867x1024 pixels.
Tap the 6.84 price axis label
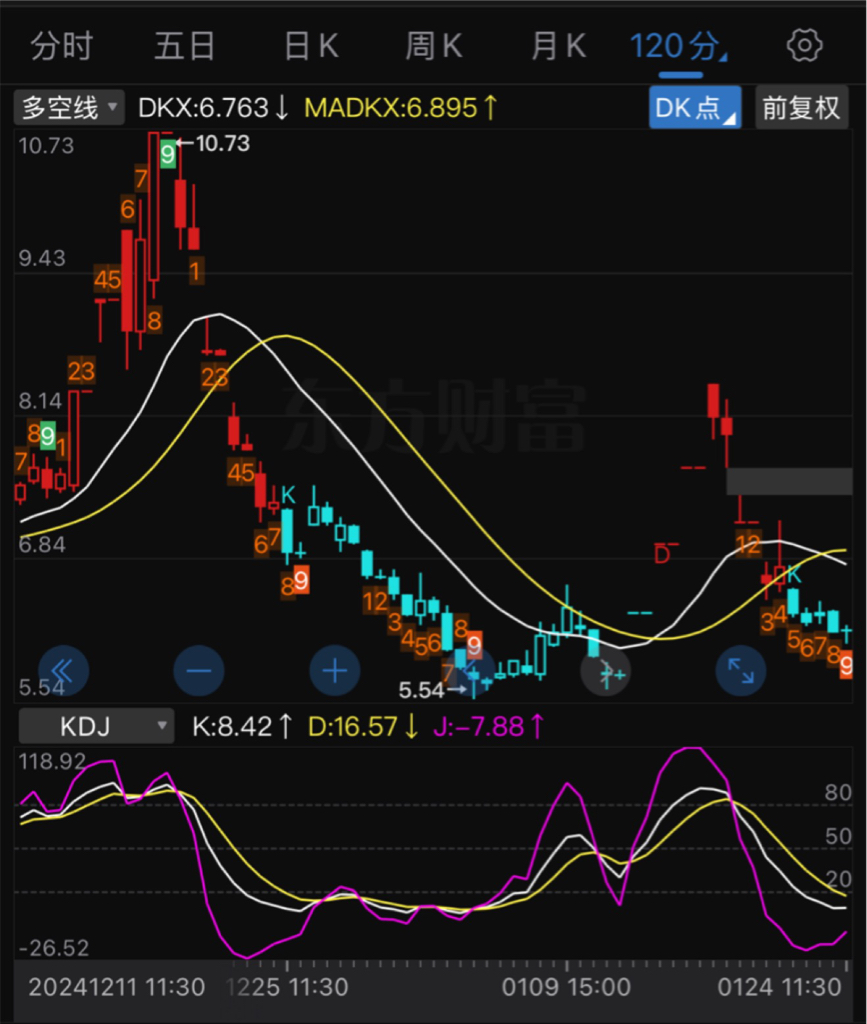pyautogui.click(x=42, y=544)
